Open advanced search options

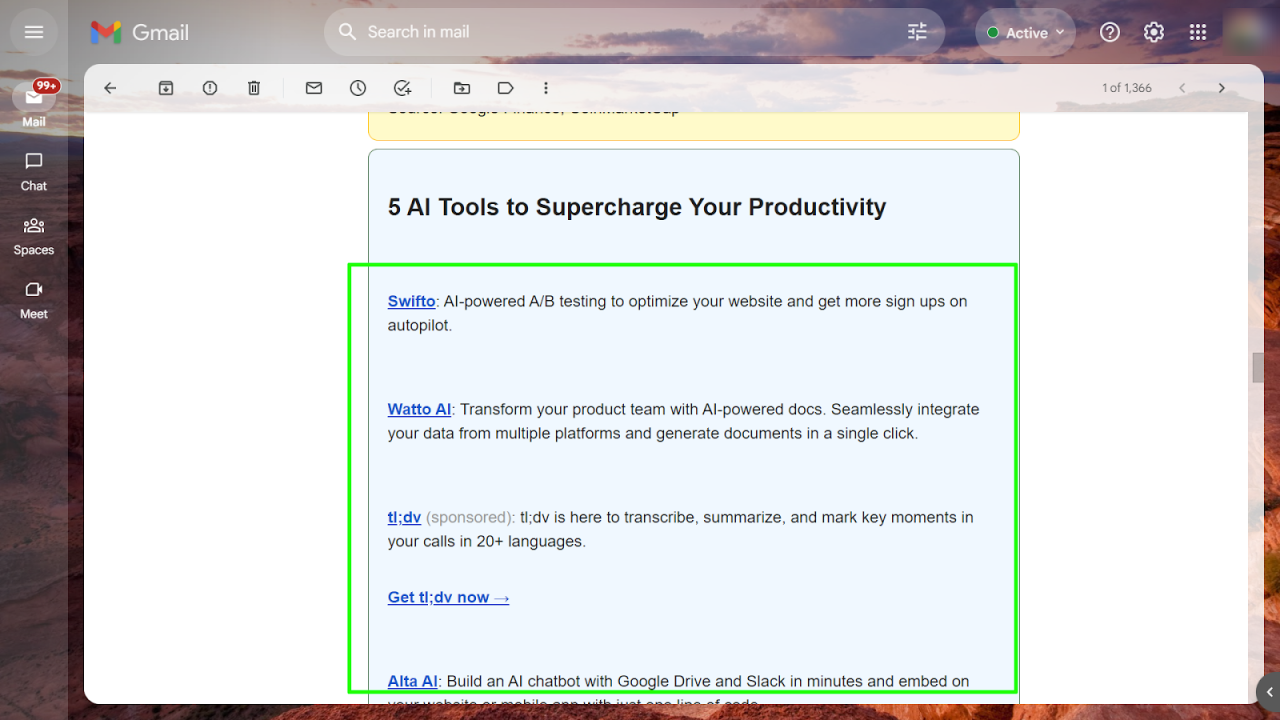click(x=916, y=31)
